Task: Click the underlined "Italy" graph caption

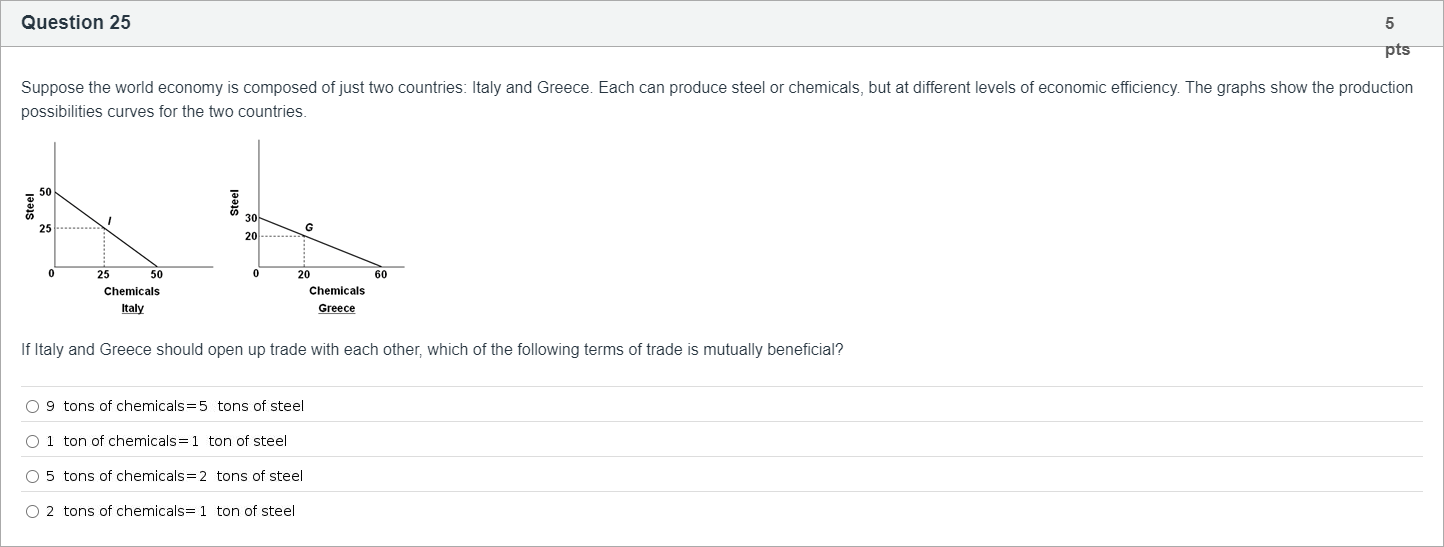Action: point(132,308)
